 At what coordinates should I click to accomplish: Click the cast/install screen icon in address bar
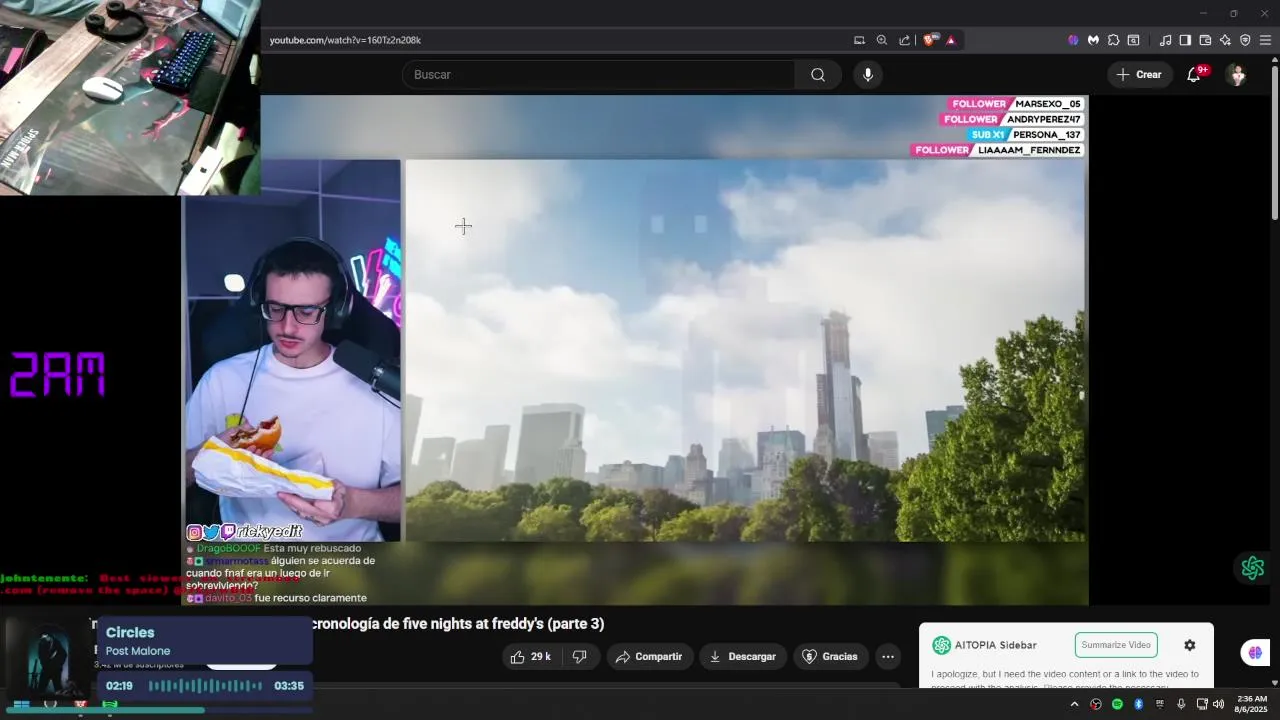859,40
